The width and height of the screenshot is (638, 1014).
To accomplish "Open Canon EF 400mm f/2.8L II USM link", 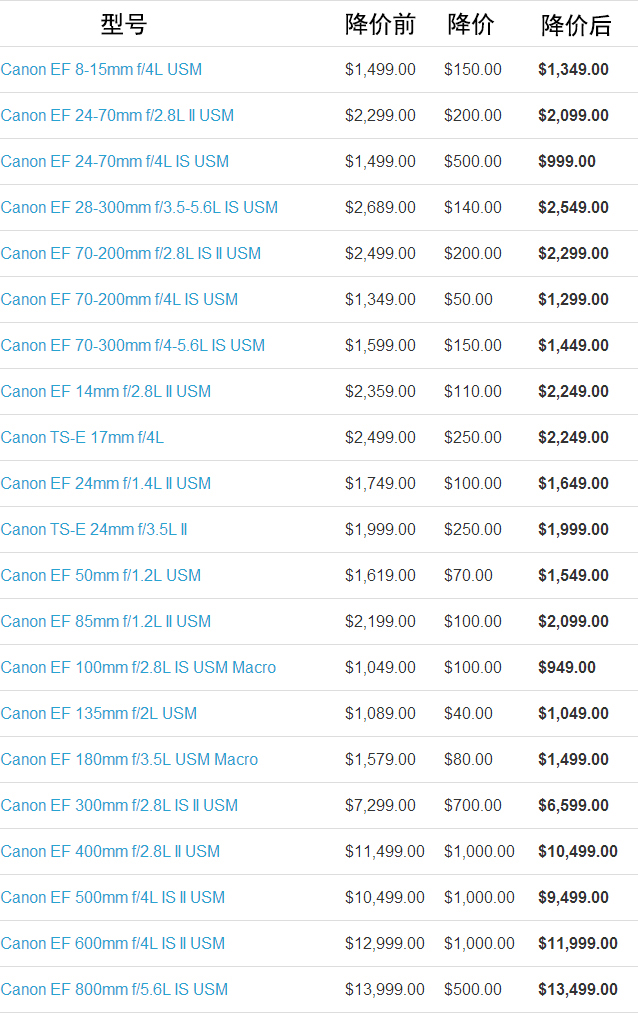I will [x=110, y=852].
